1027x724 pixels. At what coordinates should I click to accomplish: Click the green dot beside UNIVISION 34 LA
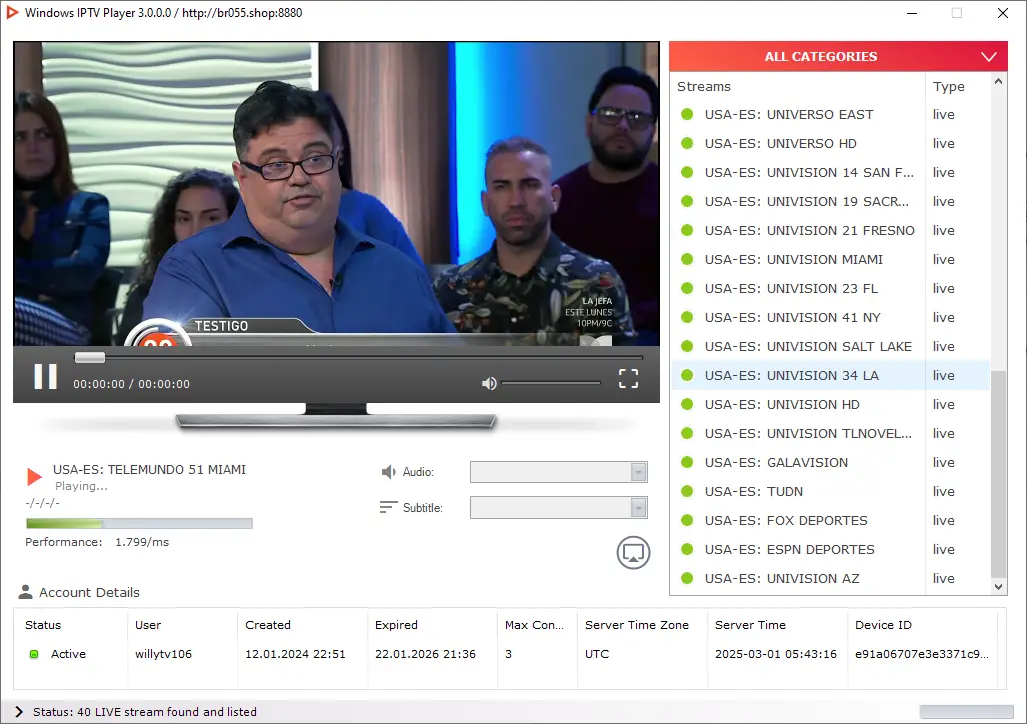687,375
